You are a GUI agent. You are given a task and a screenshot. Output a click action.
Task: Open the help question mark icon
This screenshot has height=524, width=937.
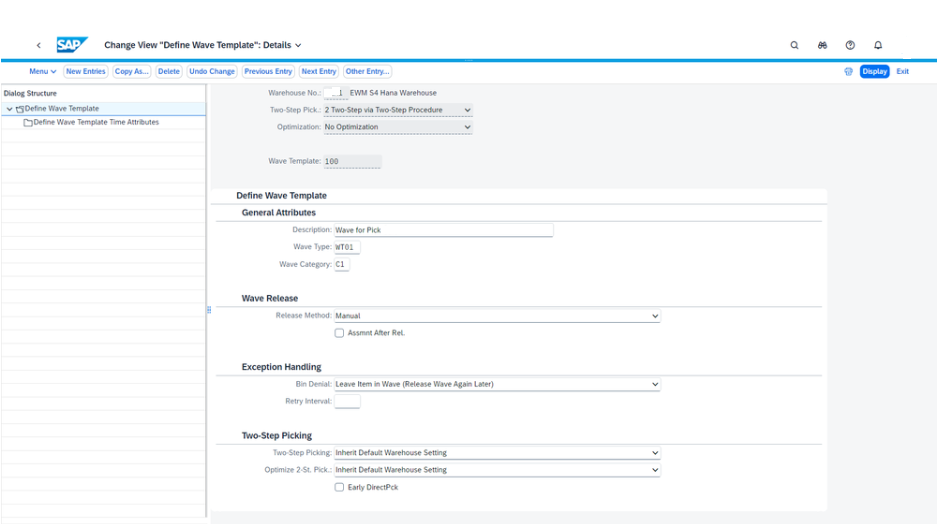click(850, 45)
